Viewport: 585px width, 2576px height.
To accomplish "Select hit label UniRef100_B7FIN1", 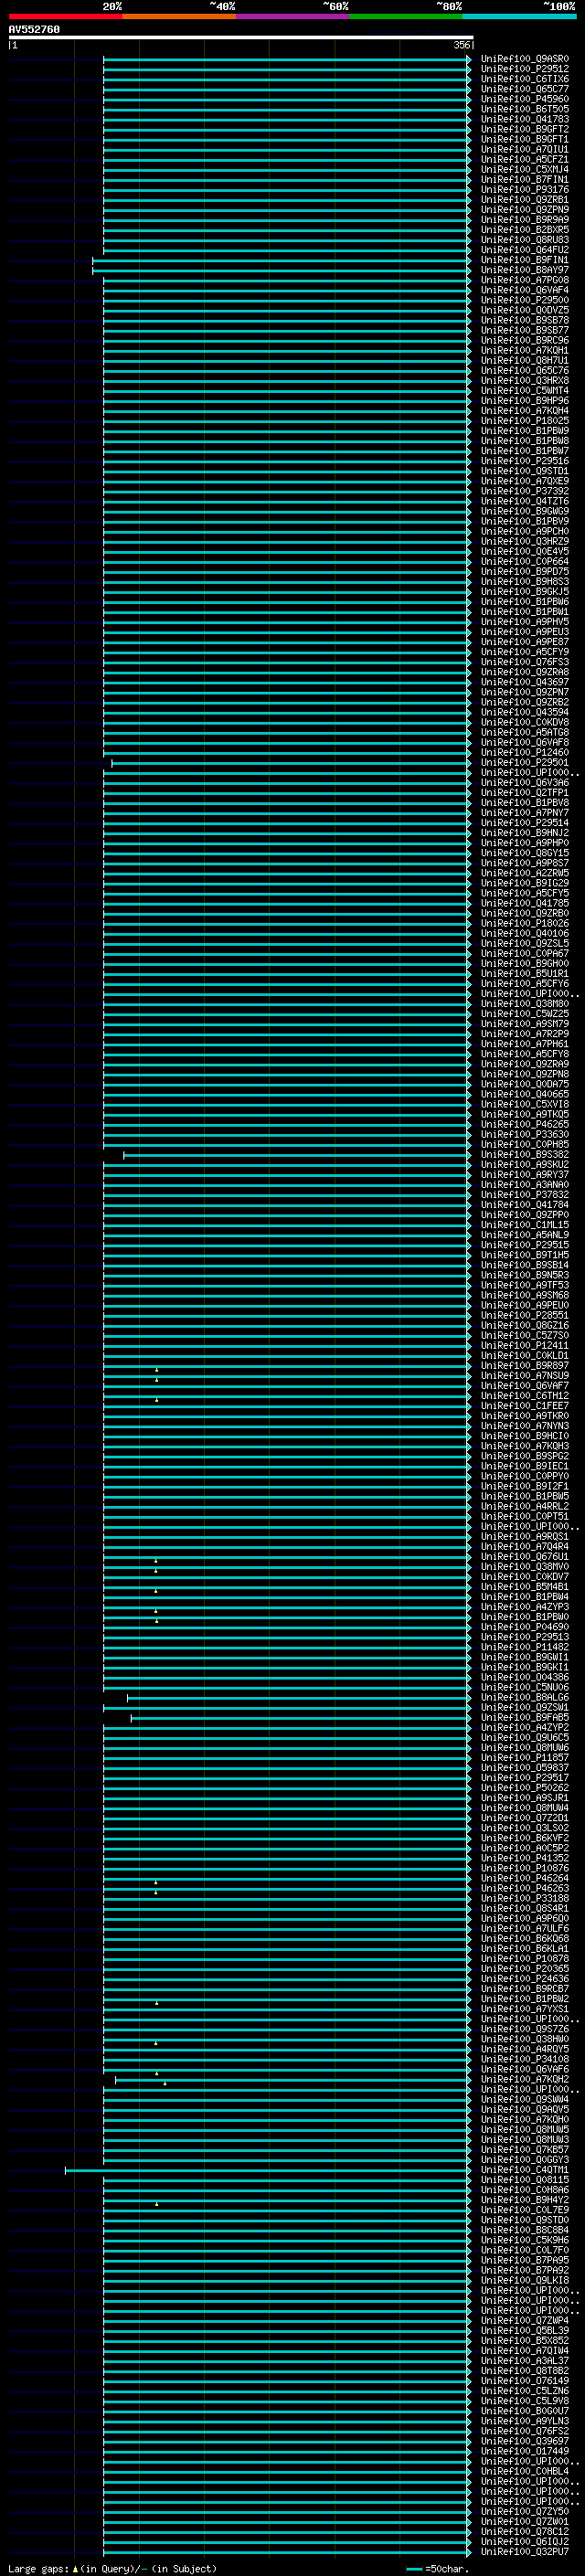I will coord(525,179).
